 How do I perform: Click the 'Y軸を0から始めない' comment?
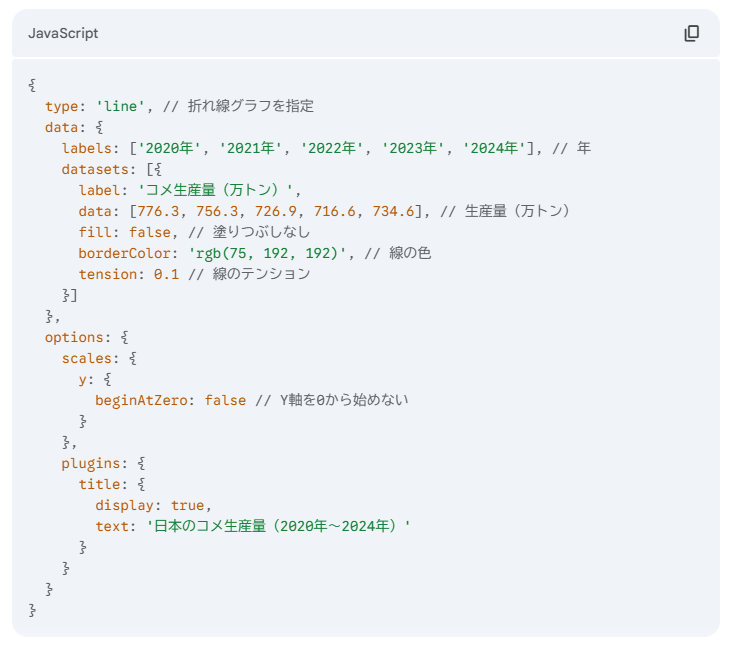pyautogui.click(x=334, y=400)
